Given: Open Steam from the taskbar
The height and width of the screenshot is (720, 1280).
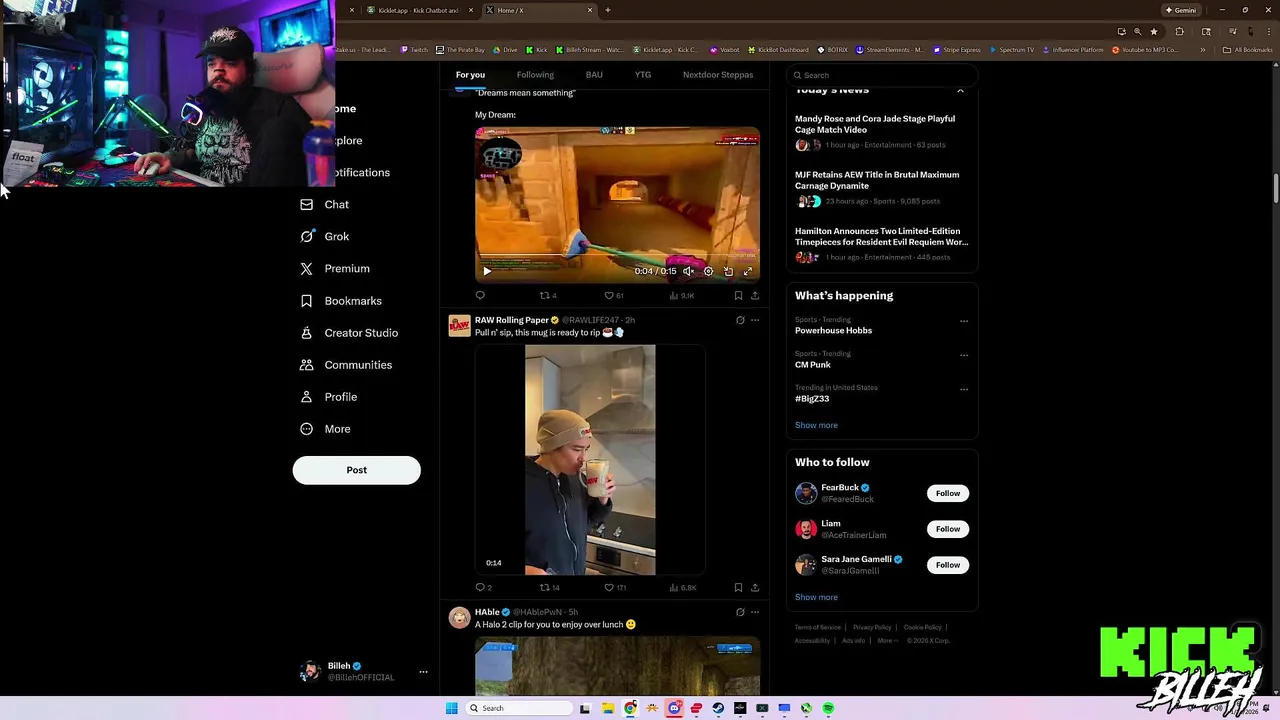Looking at the screenshot, I should pyautogui.click(x=718, y=708).
